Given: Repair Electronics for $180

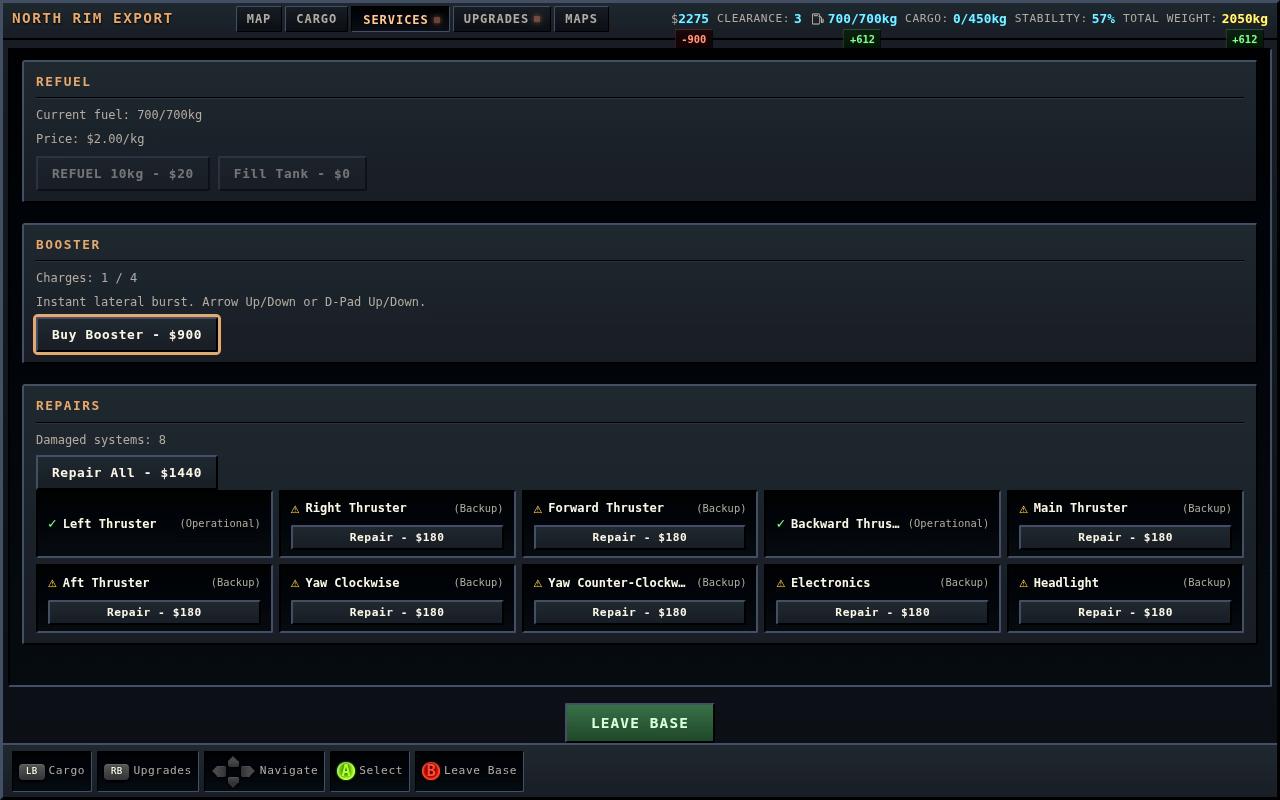Looking at the screenshot, I should [x=882, y=612].
